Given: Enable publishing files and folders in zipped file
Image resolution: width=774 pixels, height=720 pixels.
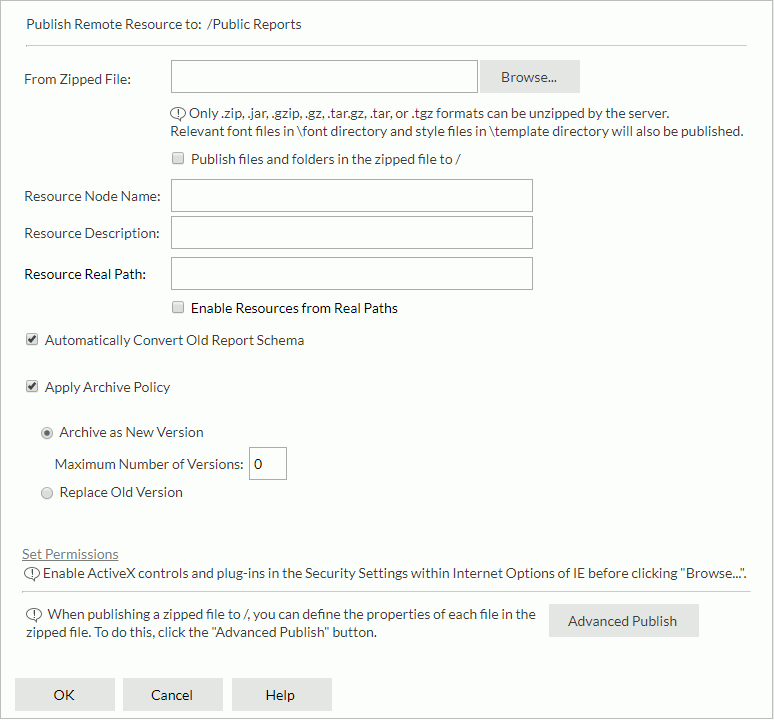Looking at the screenshot, I should coord(178,158).
